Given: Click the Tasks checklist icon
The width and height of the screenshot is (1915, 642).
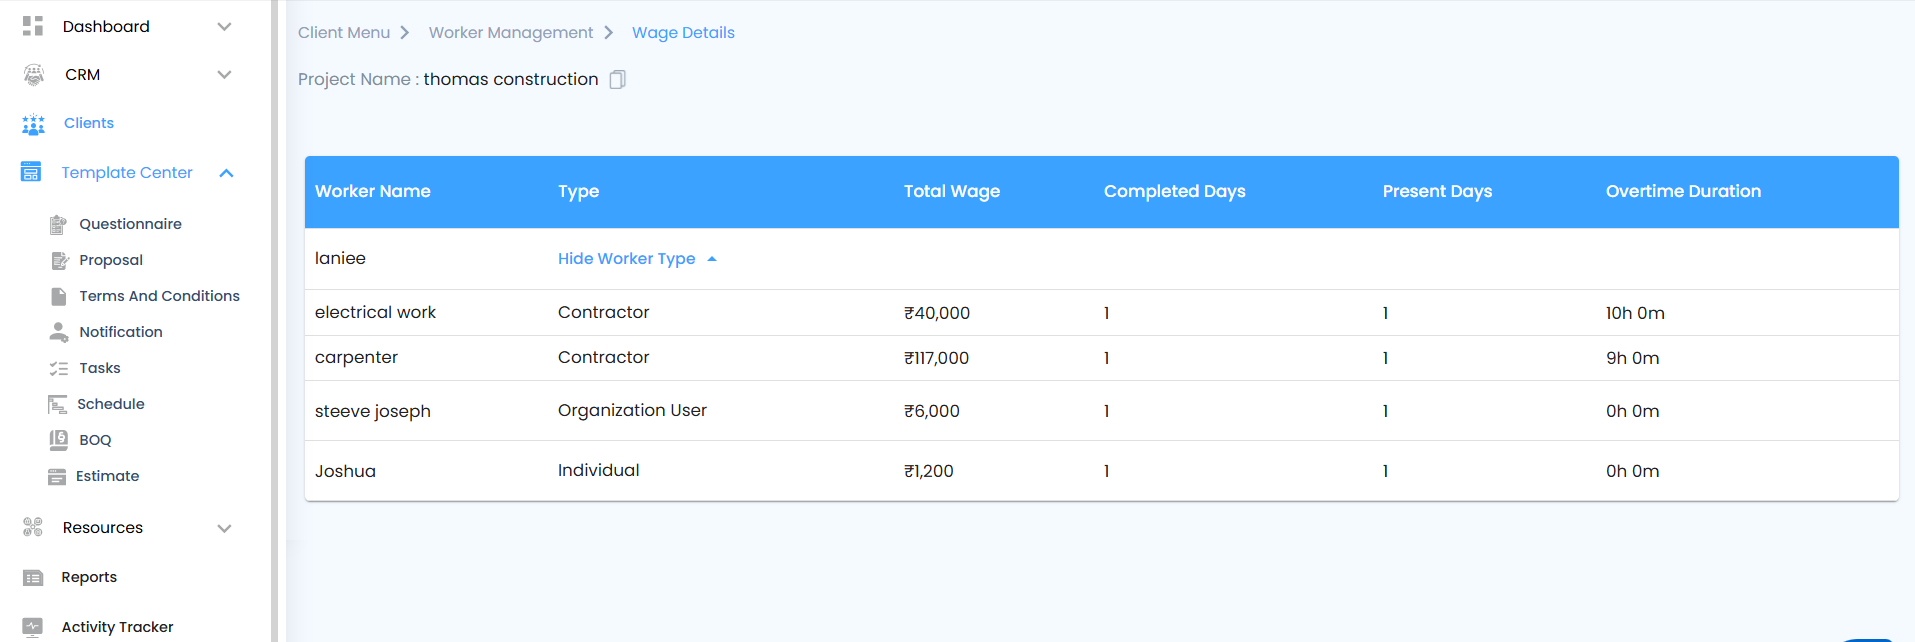Looking at the screenshot, I should tap(58, 368).
